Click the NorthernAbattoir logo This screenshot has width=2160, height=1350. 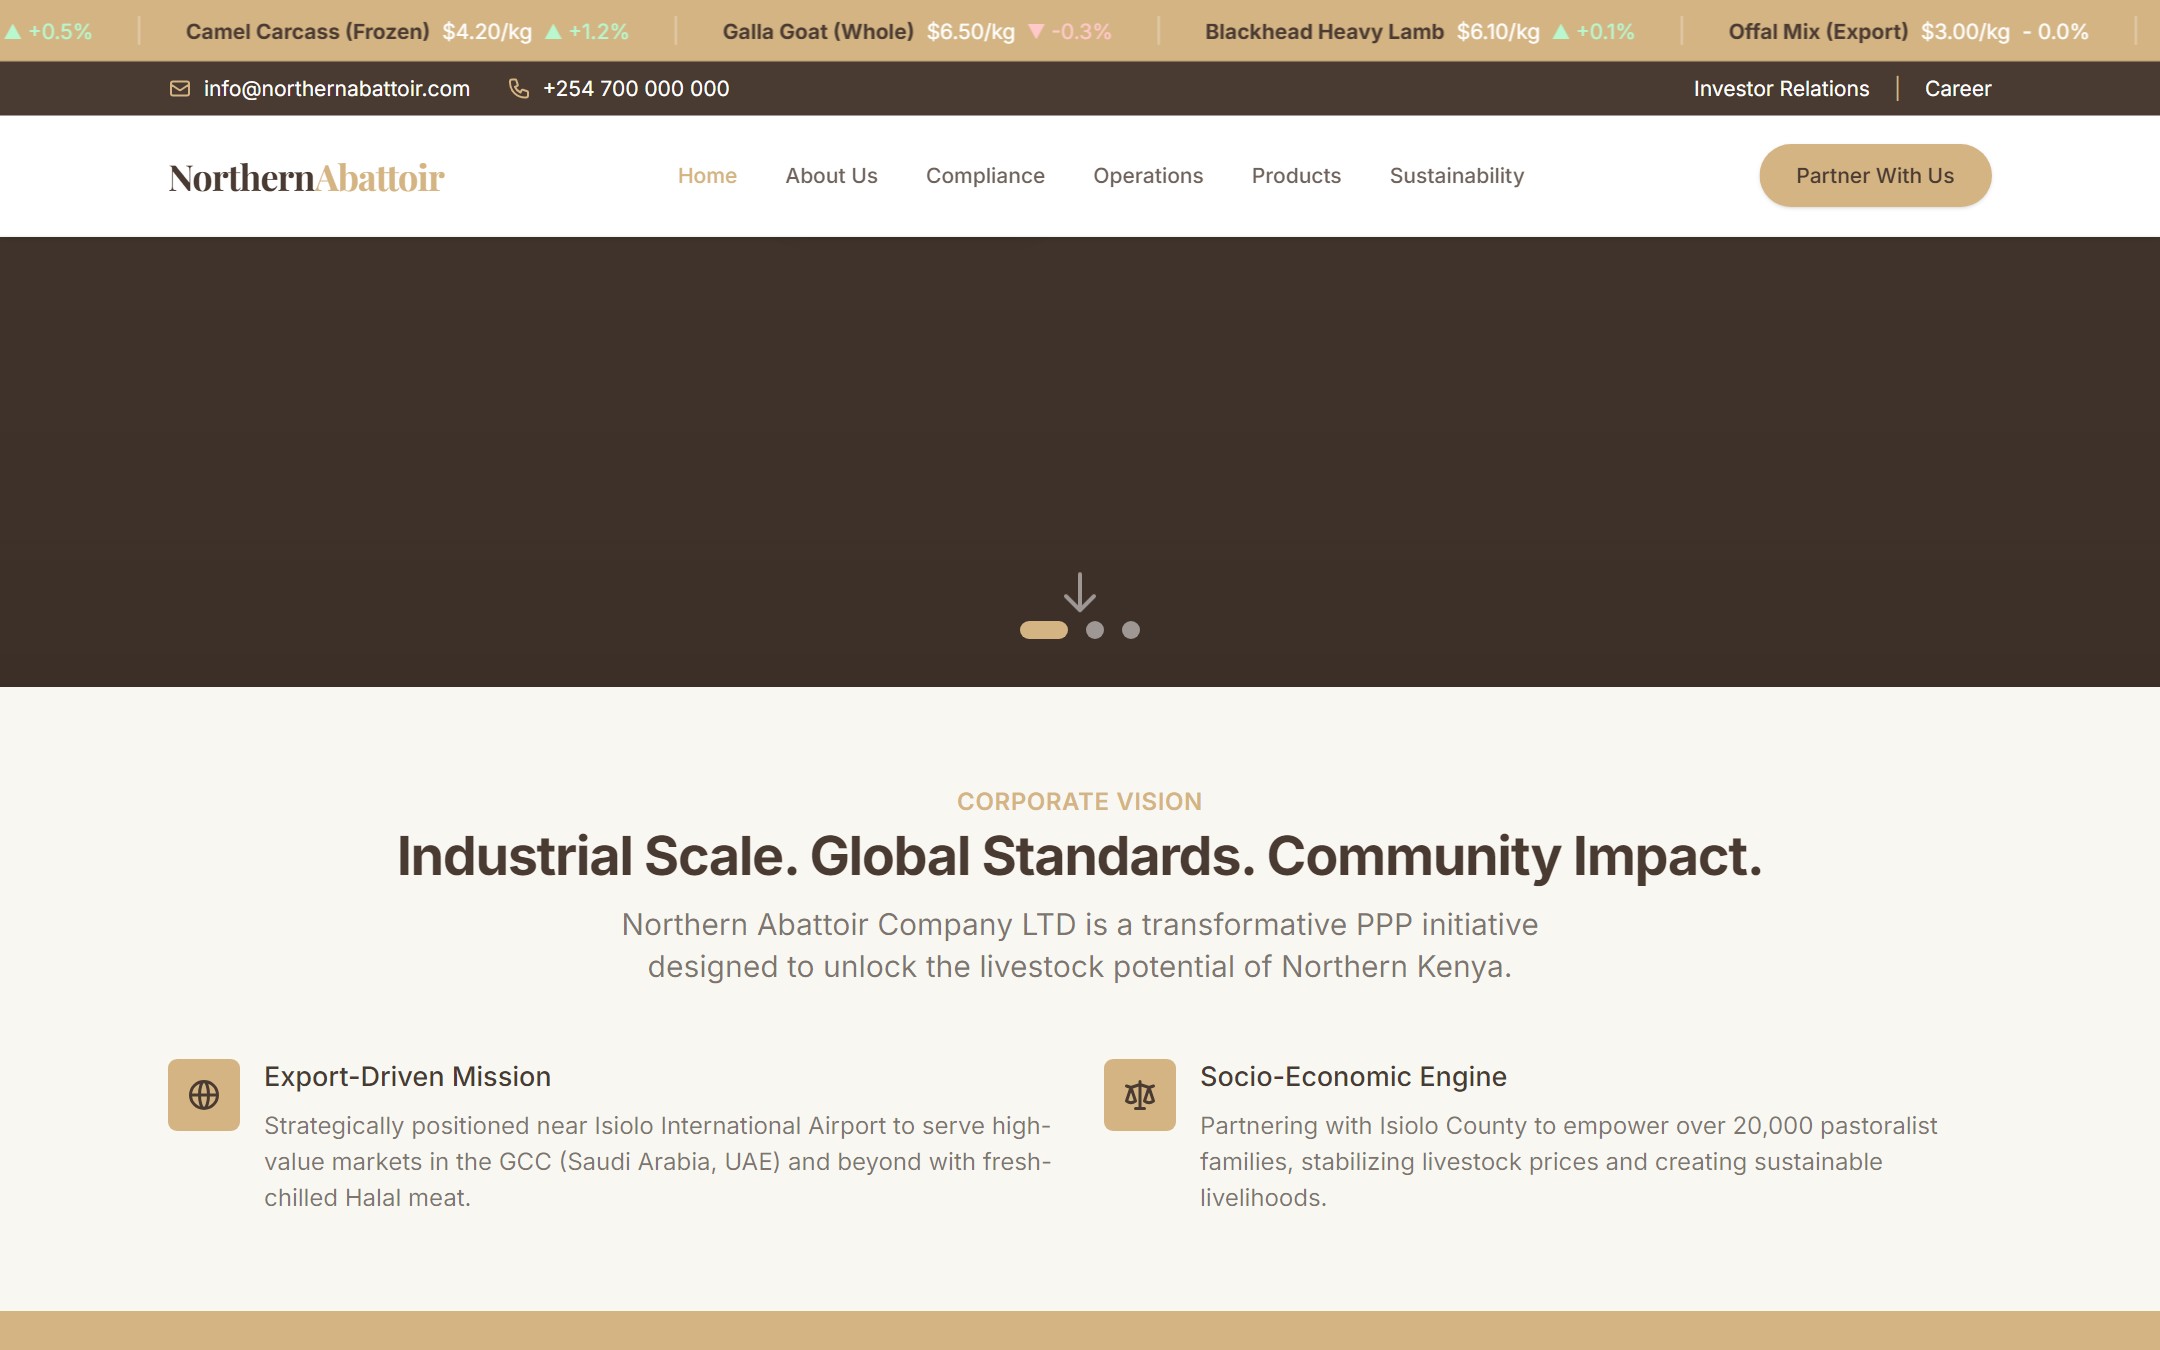(x=306, y=178)
